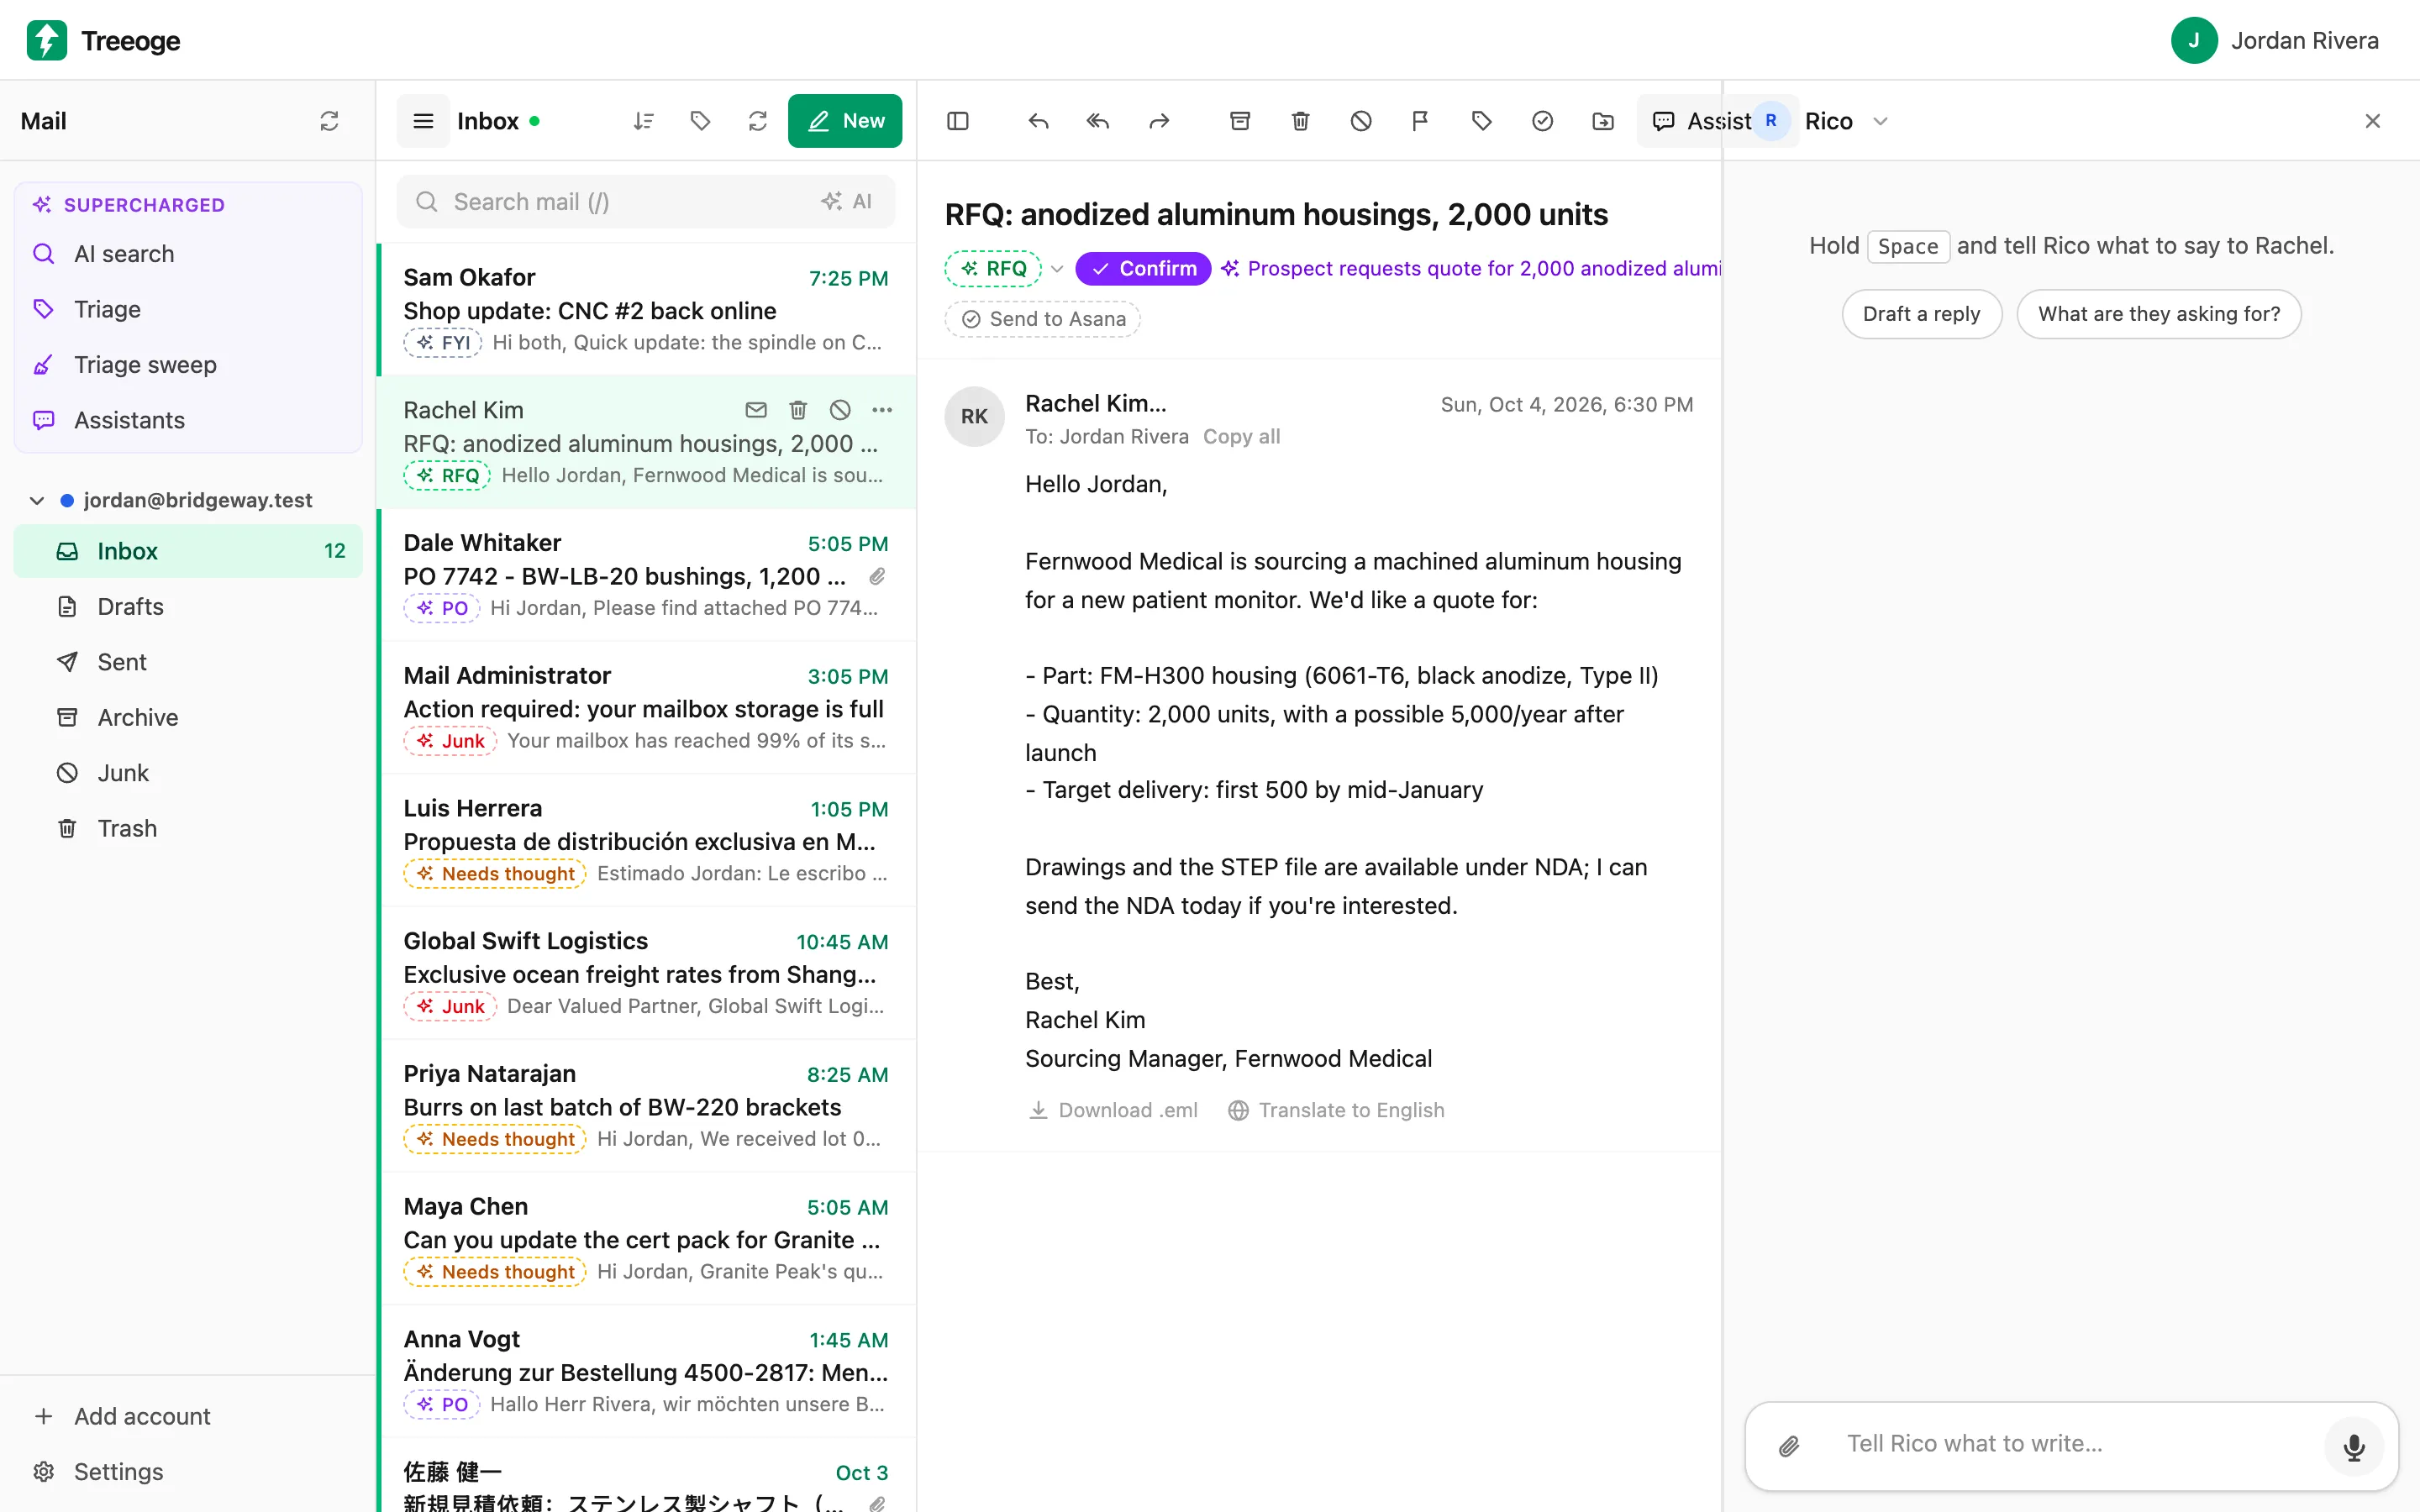Screen dimensions: 2420x1512
Task: Go to the Junk folder
Action: [188, 773]
